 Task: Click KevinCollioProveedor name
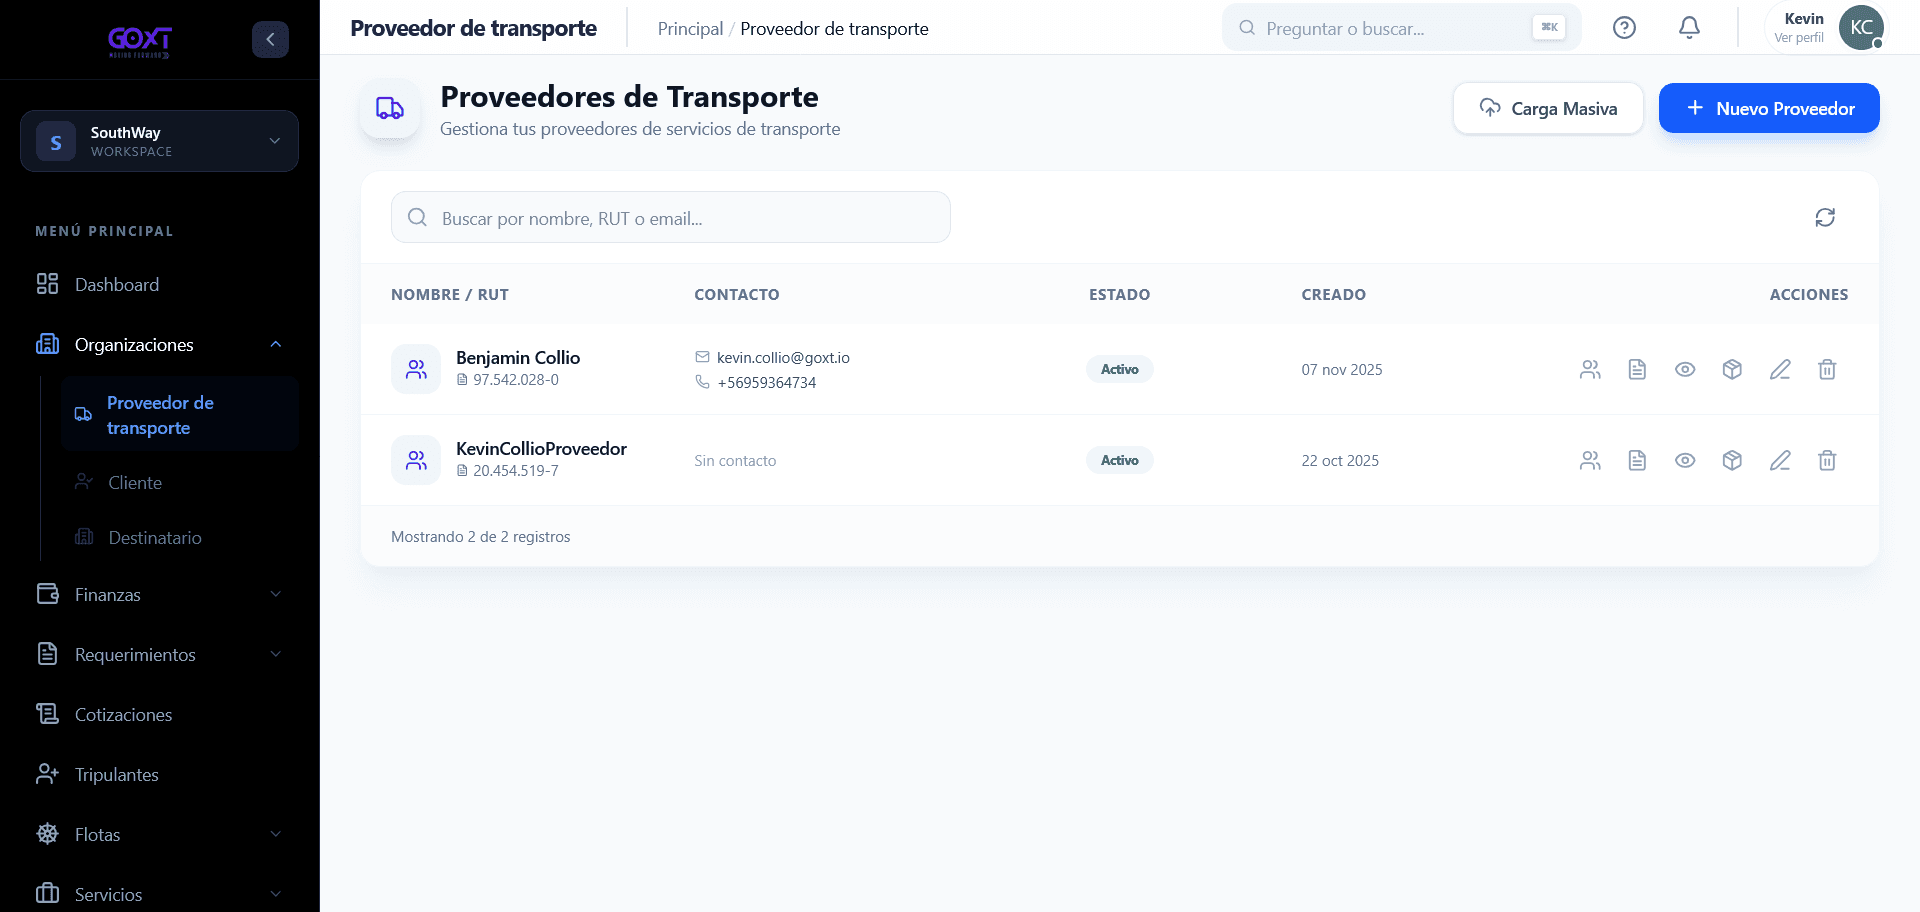[x=541, y=449]
